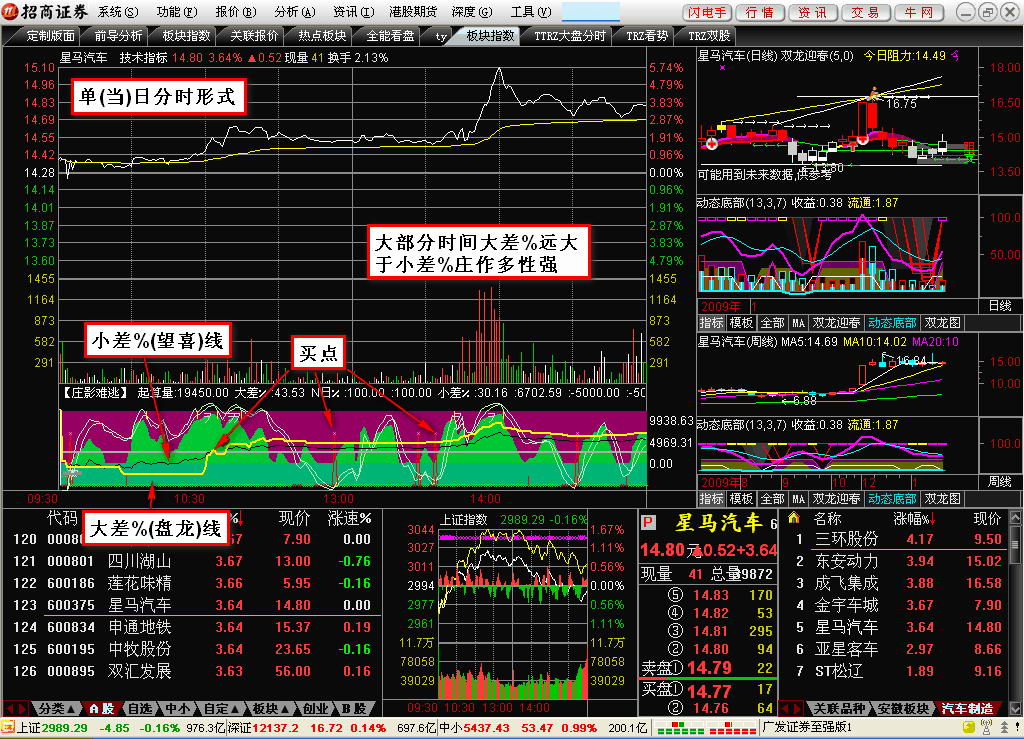Select the 中小 tab

[x=178, y=708]
